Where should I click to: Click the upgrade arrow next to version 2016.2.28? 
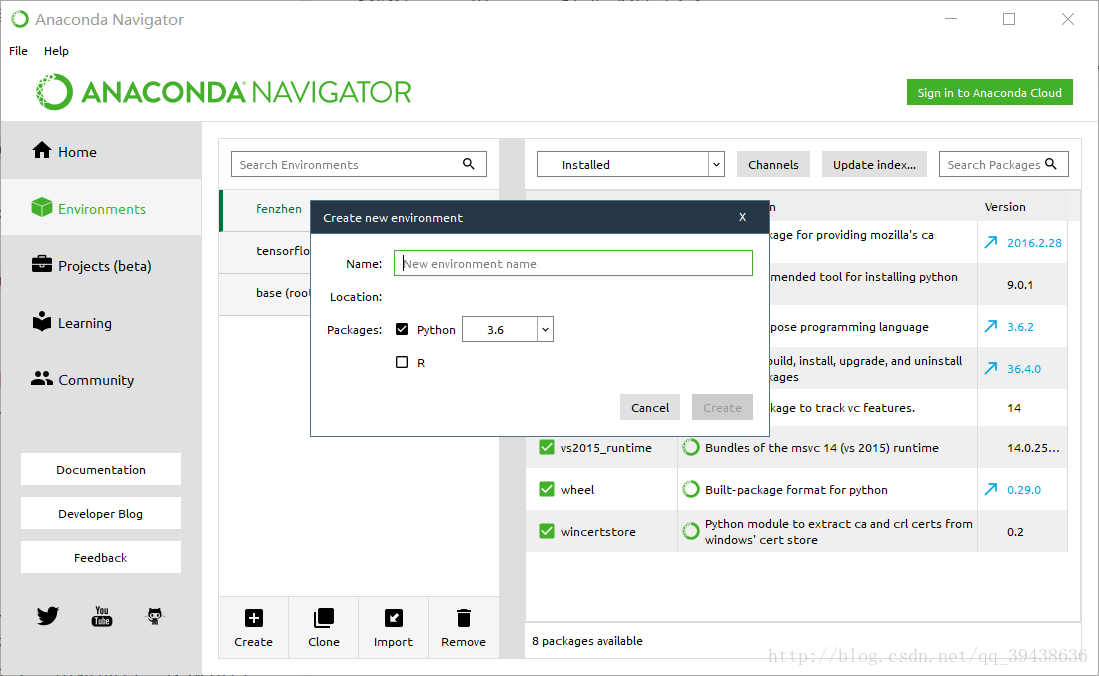(x=991, y=243)
